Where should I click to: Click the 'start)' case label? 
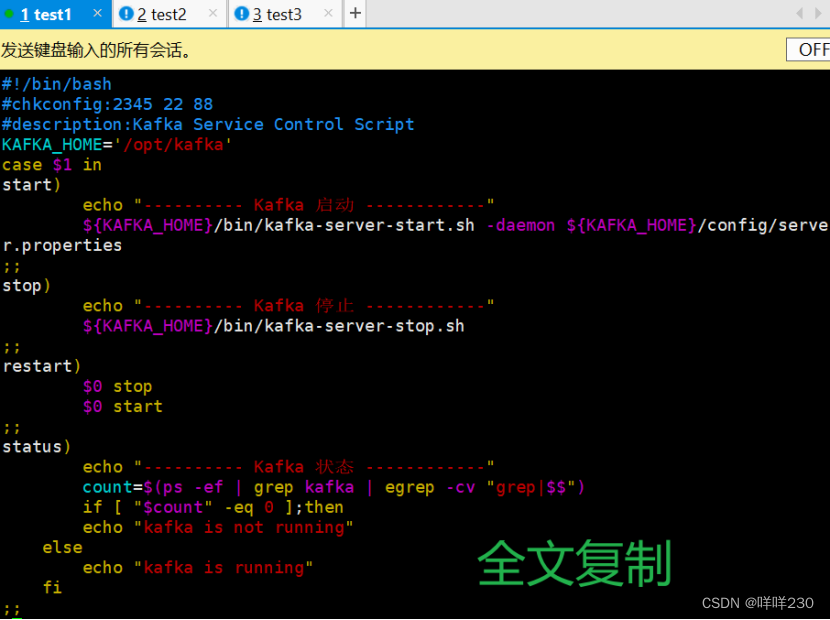pos(32,185)
